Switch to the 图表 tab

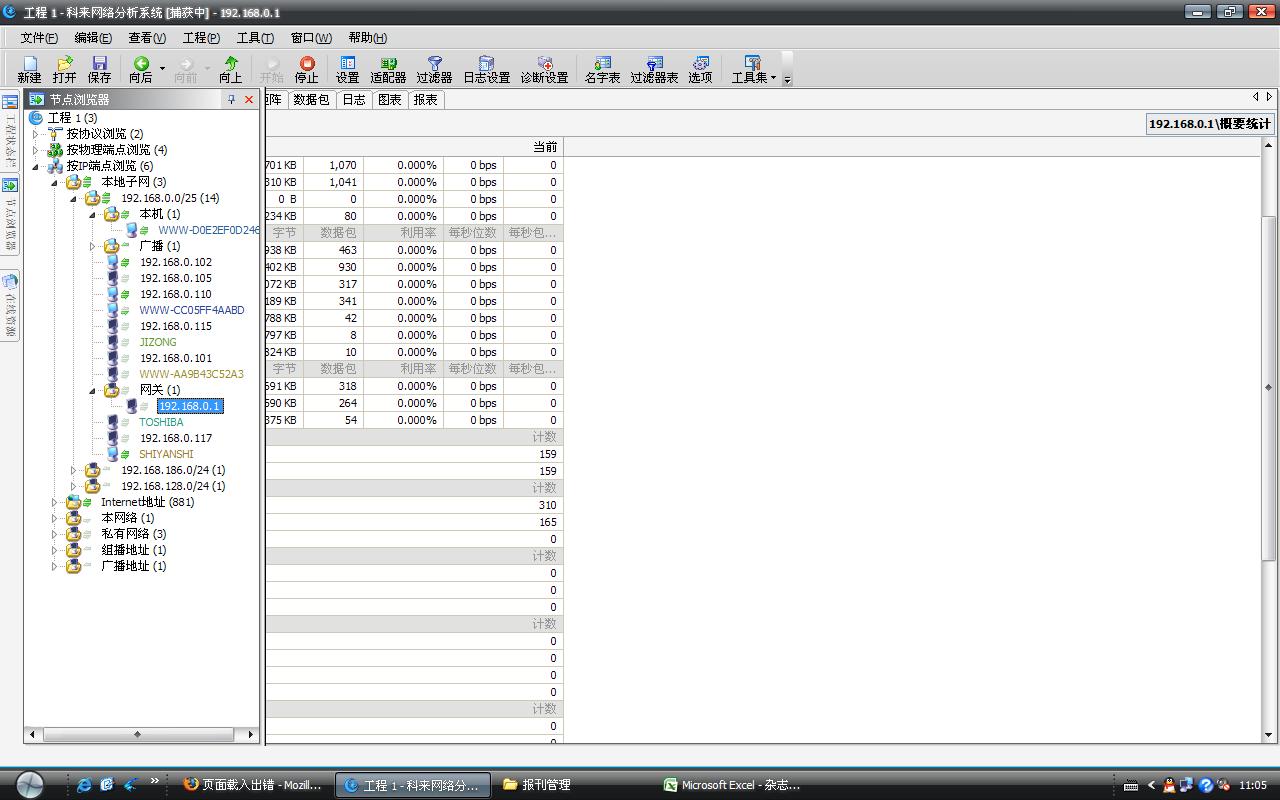[389, 100]
